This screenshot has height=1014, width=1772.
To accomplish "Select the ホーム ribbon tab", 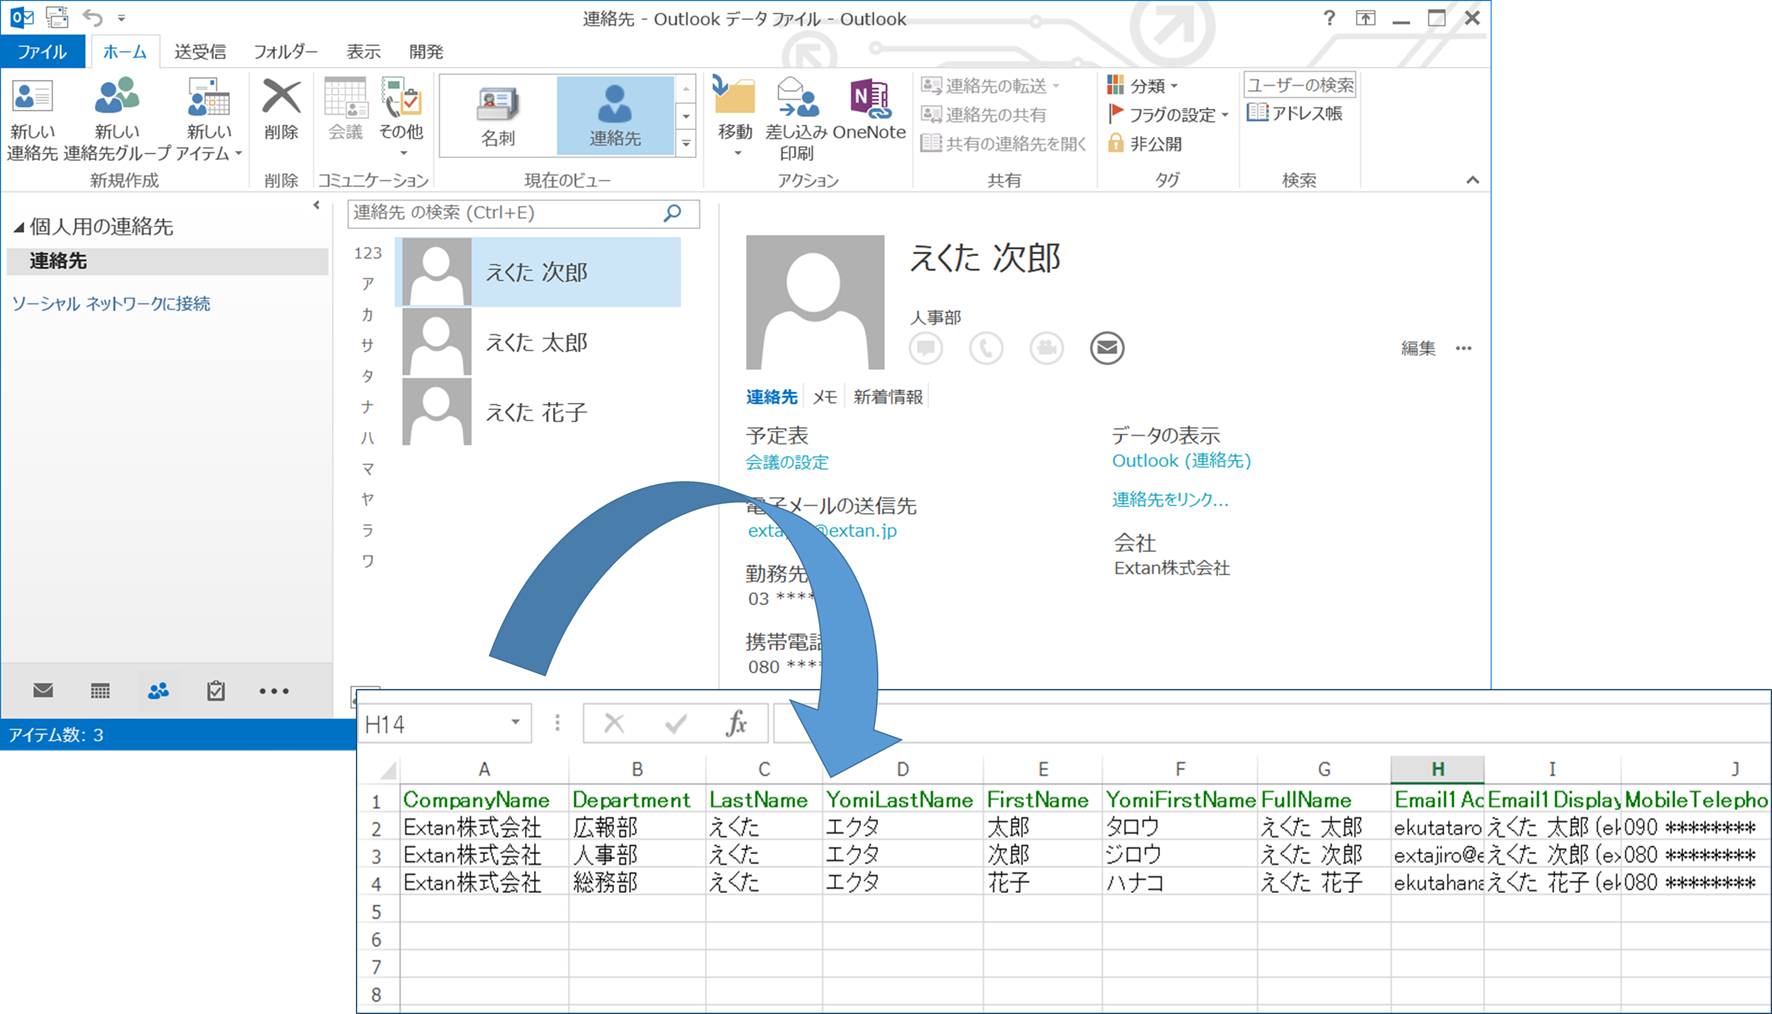I will pos(125,52).
